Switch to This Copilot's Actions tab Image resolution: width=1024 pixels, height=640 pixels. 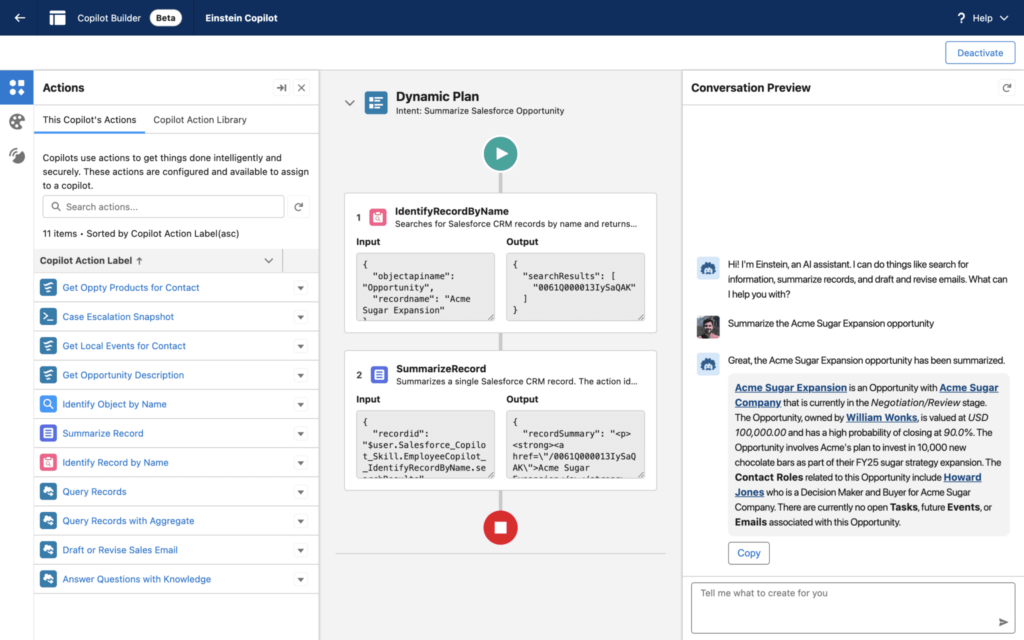89,120
